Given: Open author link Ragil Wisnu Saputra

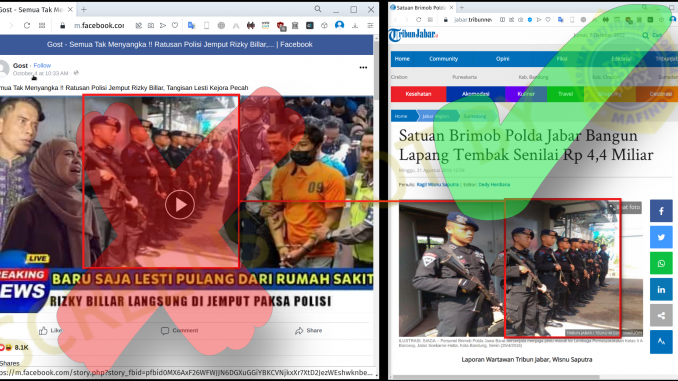Looking at the screenshot, I should 437,185.
